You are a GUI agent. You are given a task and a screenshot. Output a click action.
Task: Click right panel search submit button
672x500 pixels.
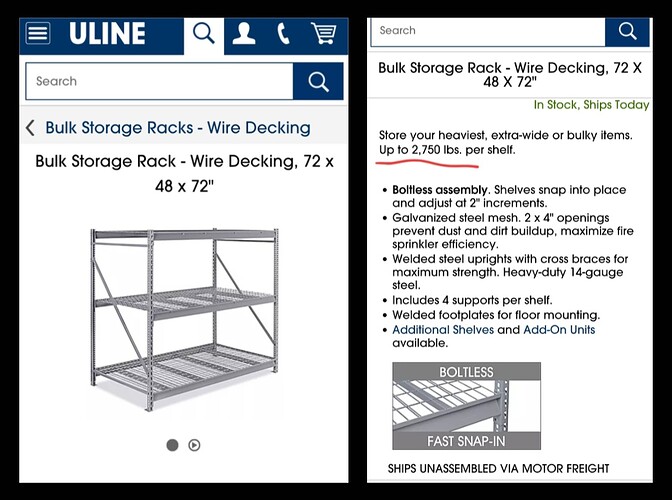point(627,31)
